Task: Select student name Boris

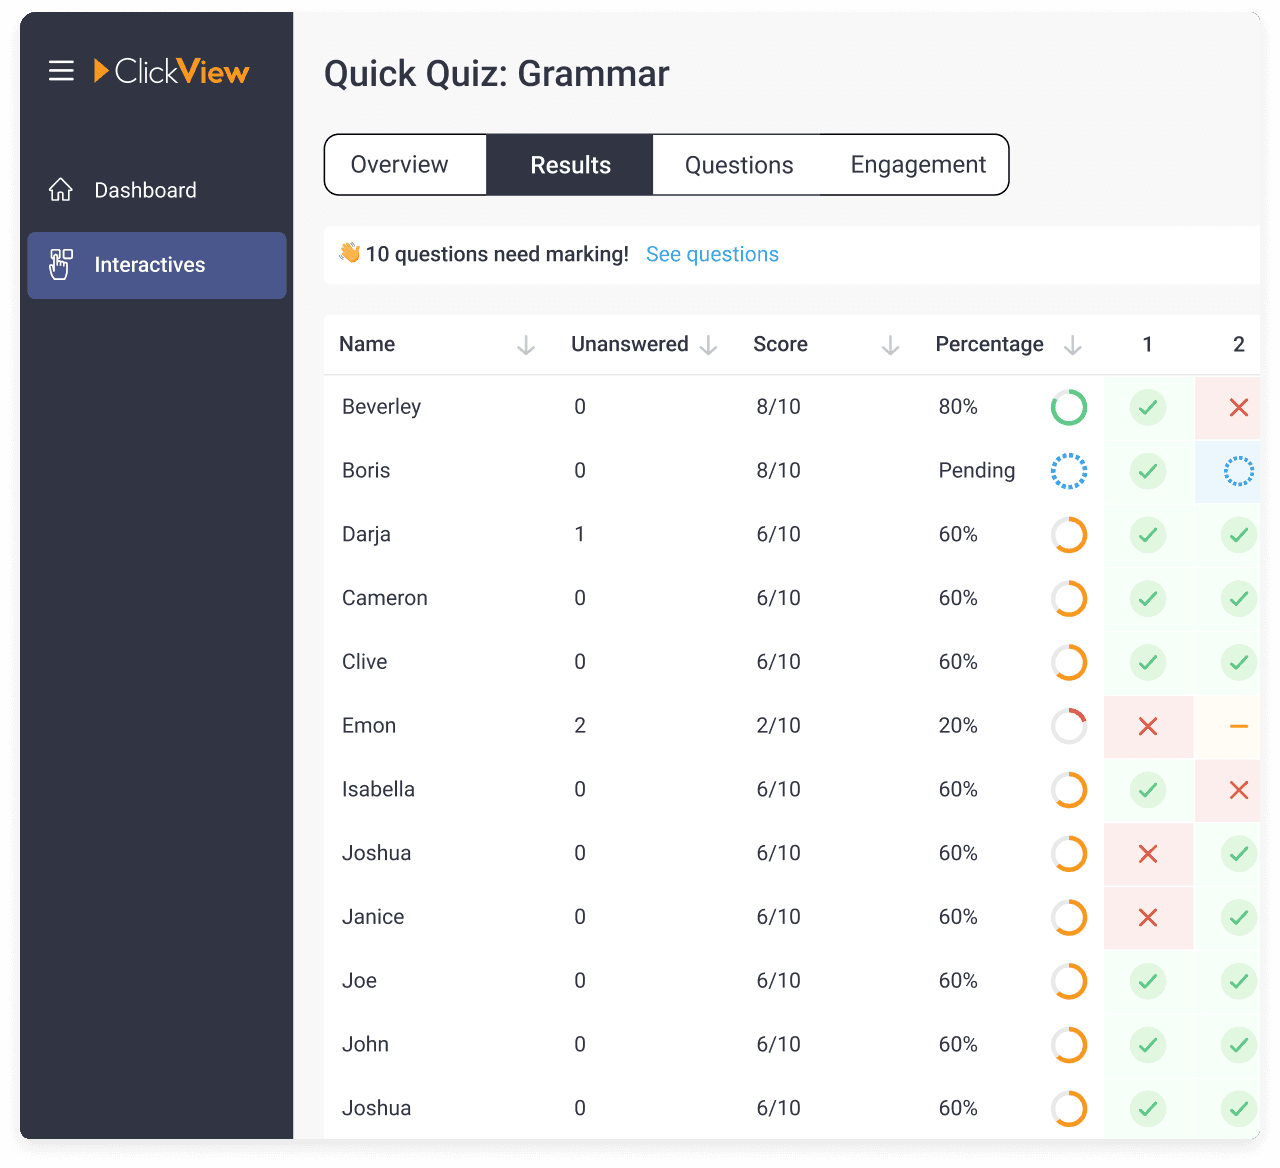Action: pyautogui.click(x=366, y=471)
